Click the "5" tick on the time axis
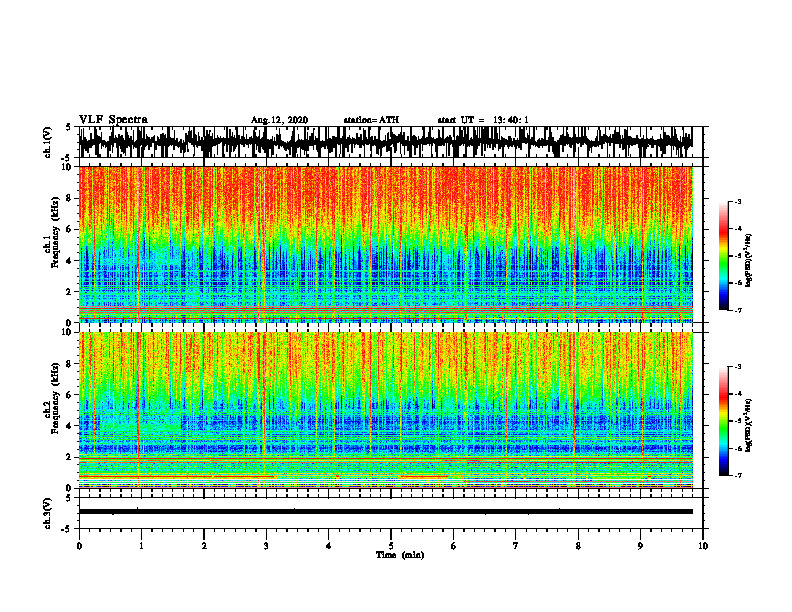Image resolution: width=792 pixels, height=612 pixels. point(391,546)
